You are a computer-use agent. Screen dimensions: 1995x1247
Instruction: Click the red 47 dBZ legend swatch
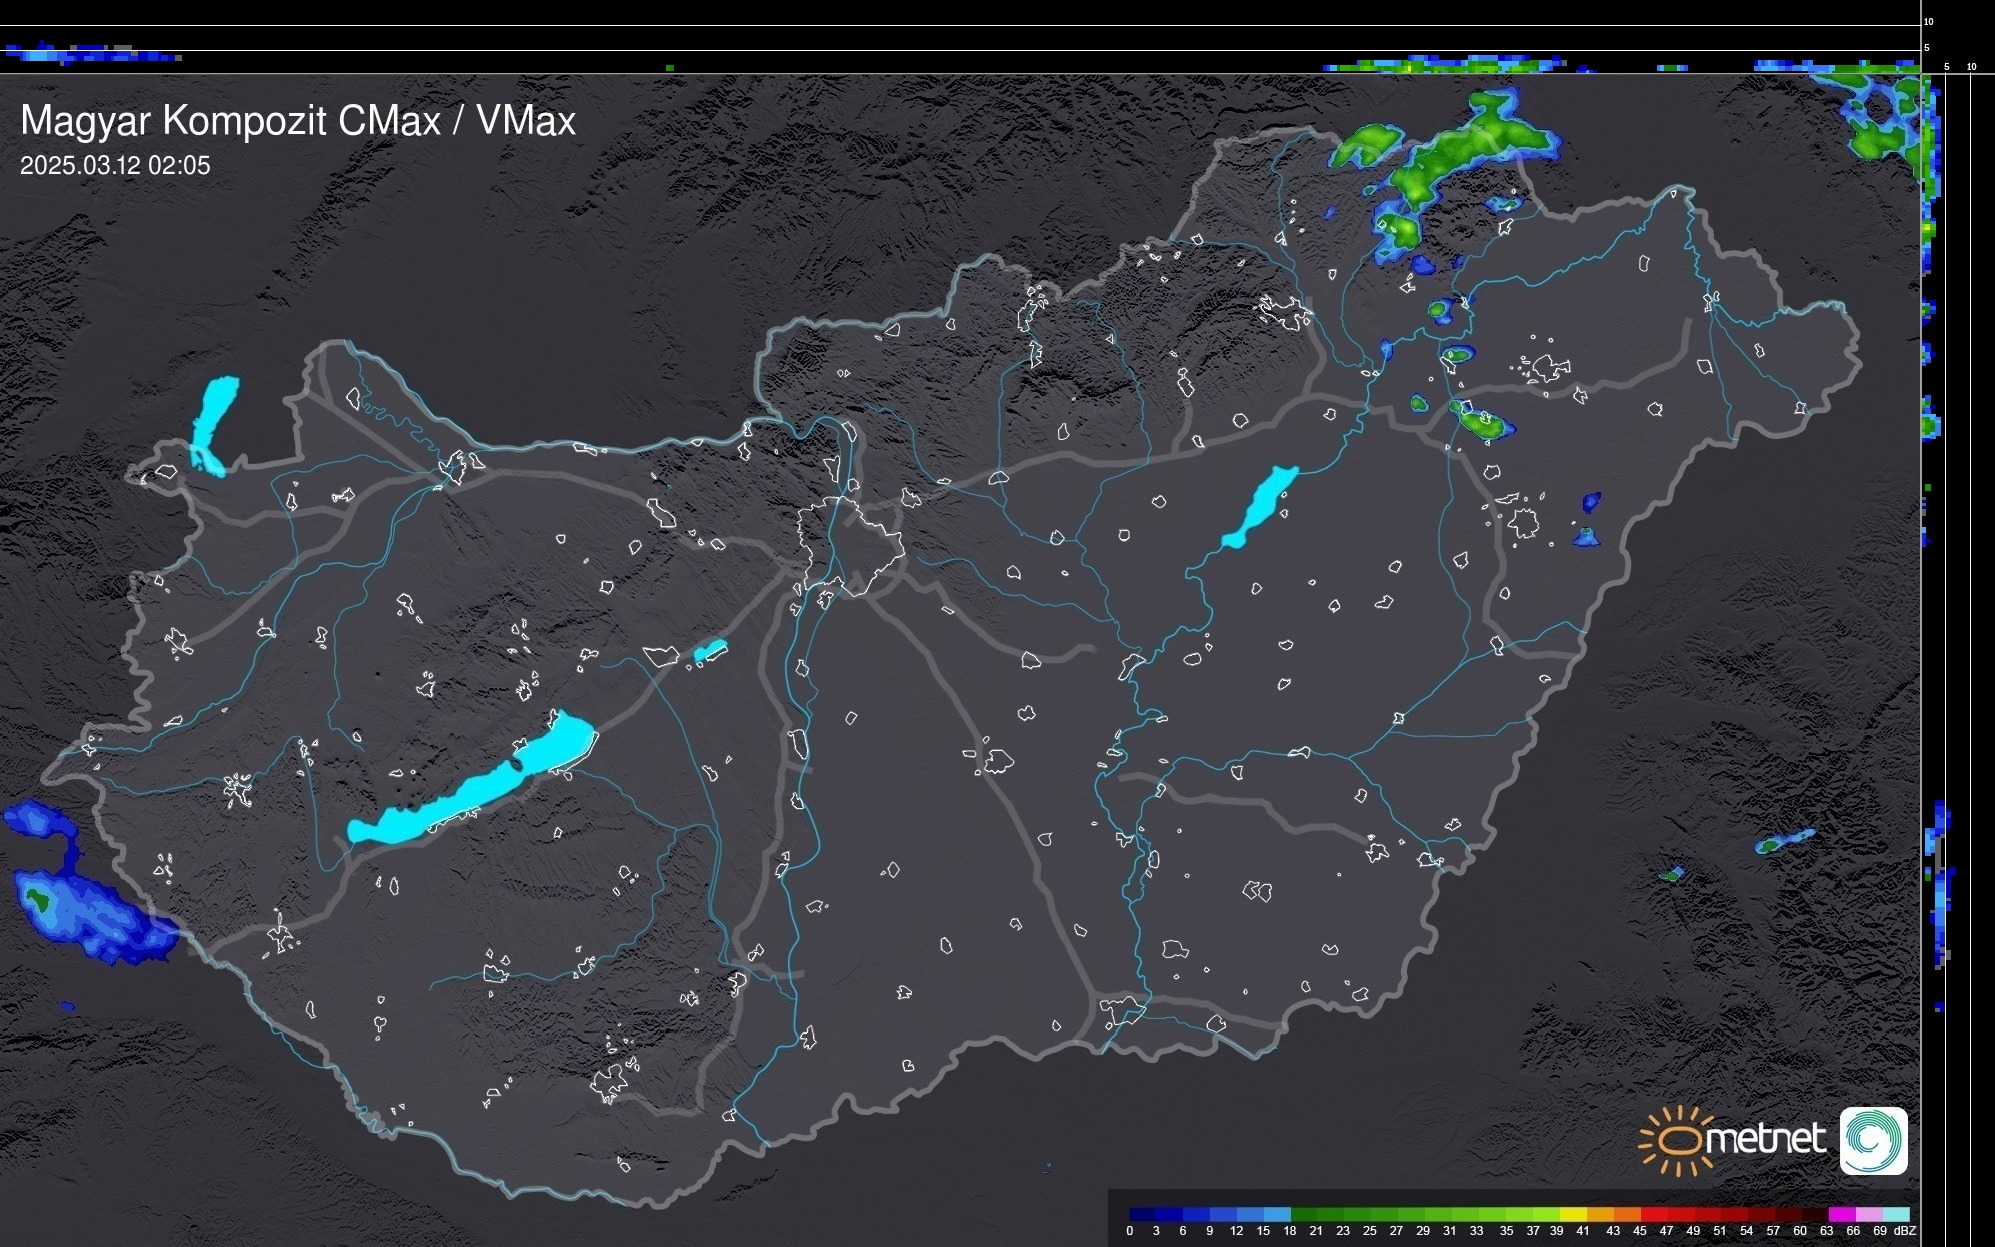pyautogui.click(x=1680, y=1215)
